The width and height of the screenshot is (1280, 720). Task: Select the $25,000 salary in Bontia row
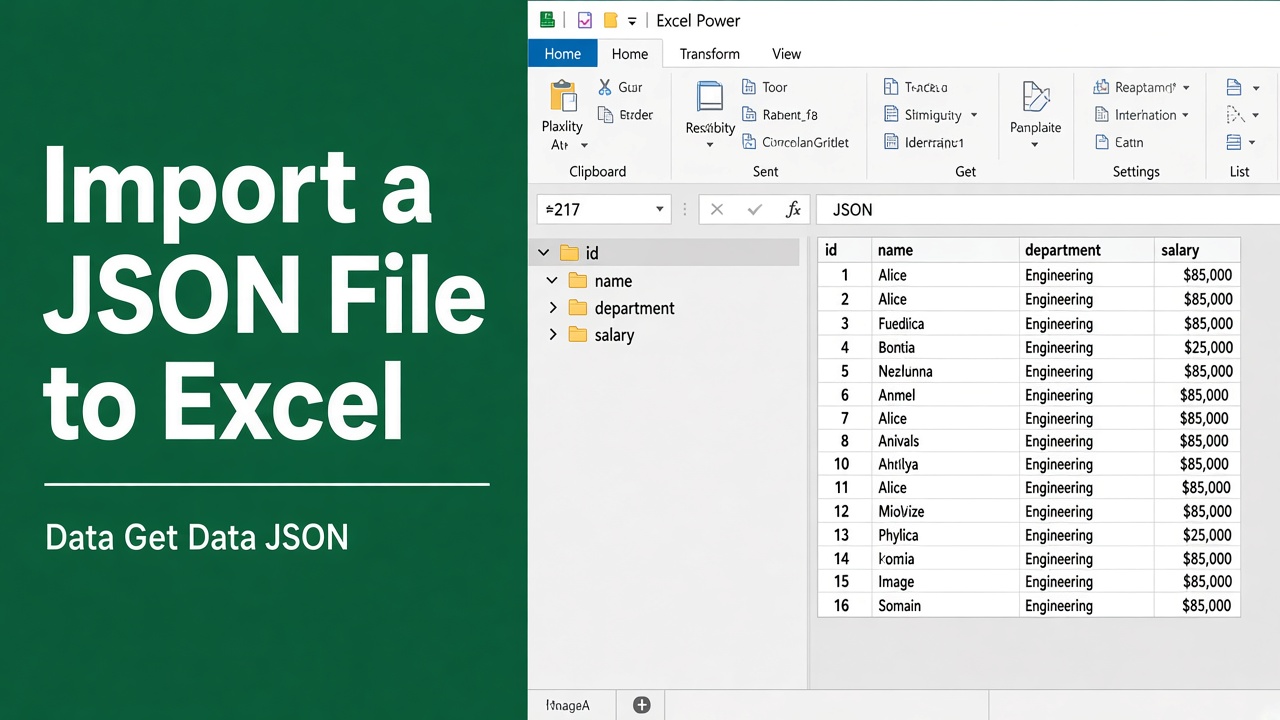[1197, 347]
